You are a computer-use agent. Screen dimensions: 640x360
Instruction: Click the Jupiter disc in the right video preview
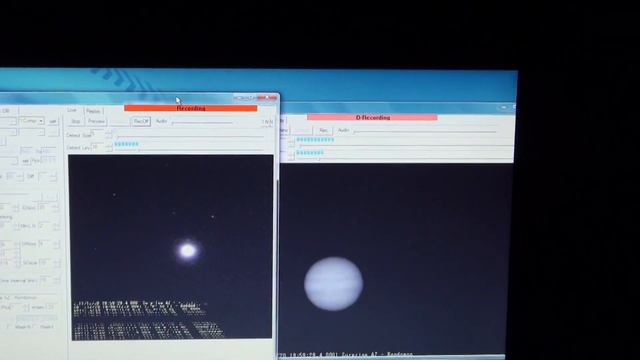tap(333, 284)
